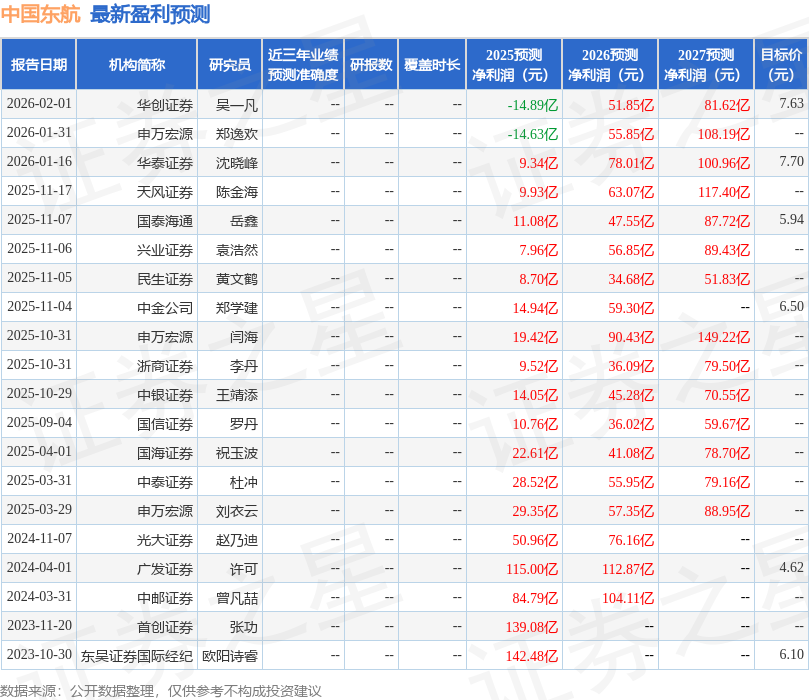809x700 pixels.
Task: Click the 149.22亿 2027 forecast value
Action: pos(724,337)
